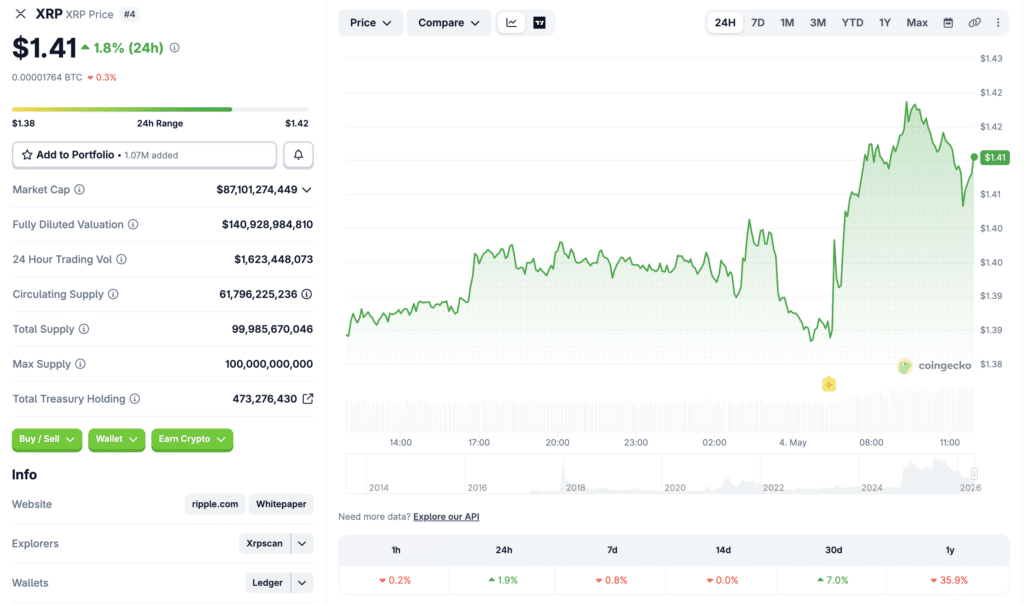
Task: Click the 1h 0.2% change value
Action: [396, 580]
